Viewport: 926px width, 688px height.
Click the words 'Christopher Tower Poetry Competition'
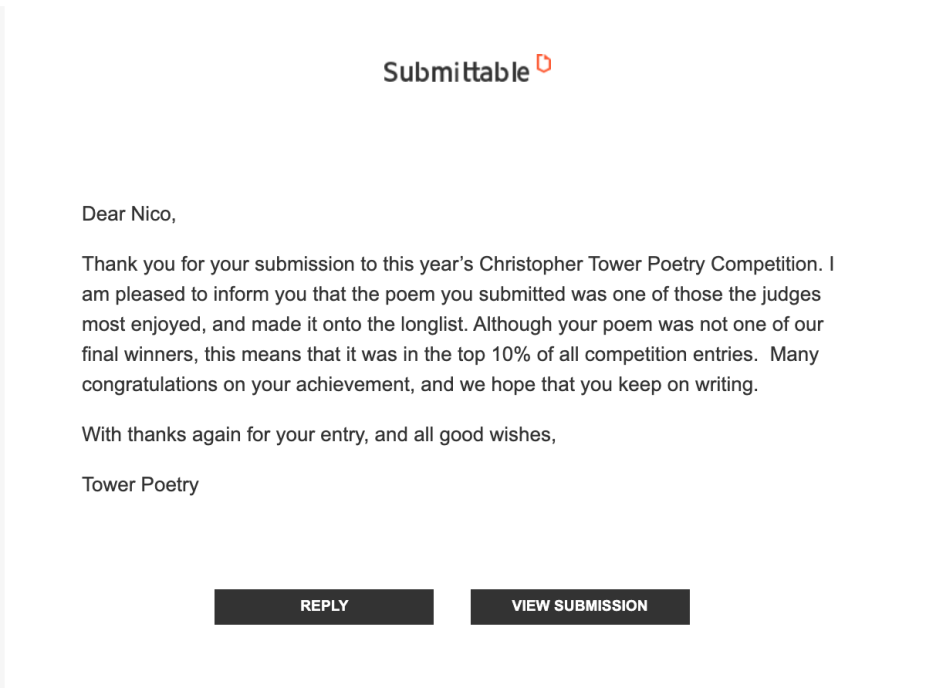tap(648, 264)
